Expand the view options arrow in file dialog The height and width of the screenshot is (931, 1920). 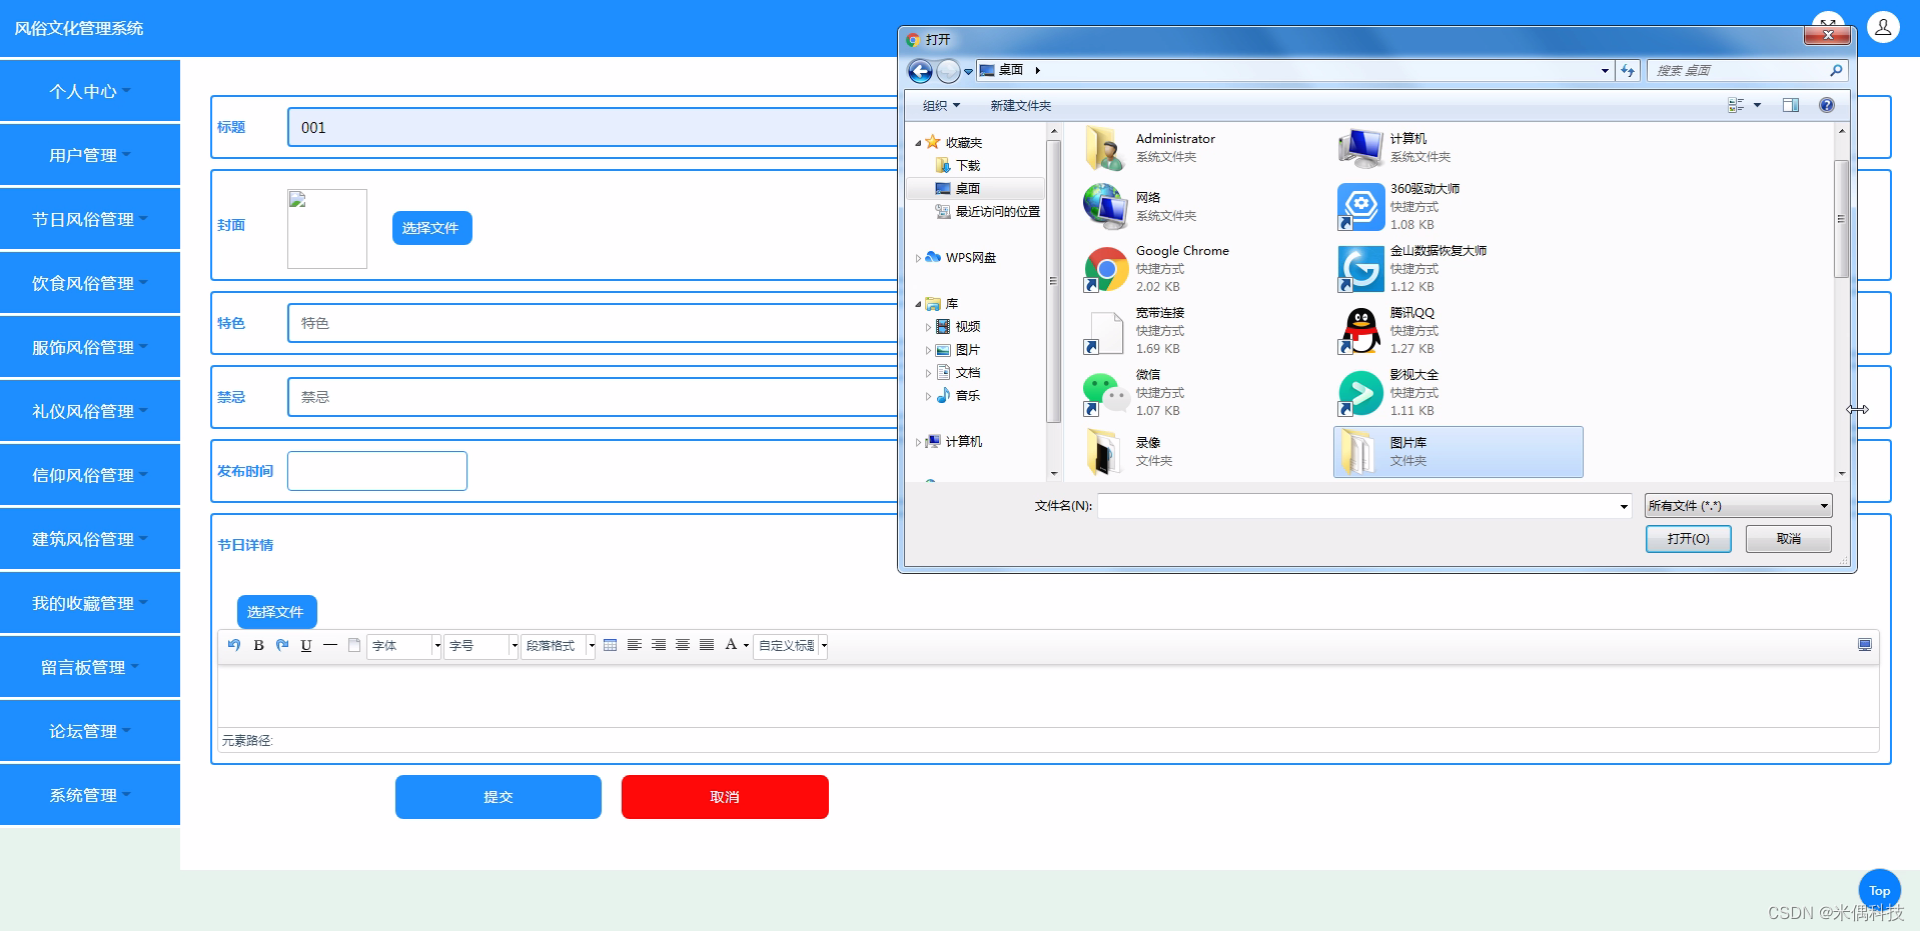click(1757, 105)
